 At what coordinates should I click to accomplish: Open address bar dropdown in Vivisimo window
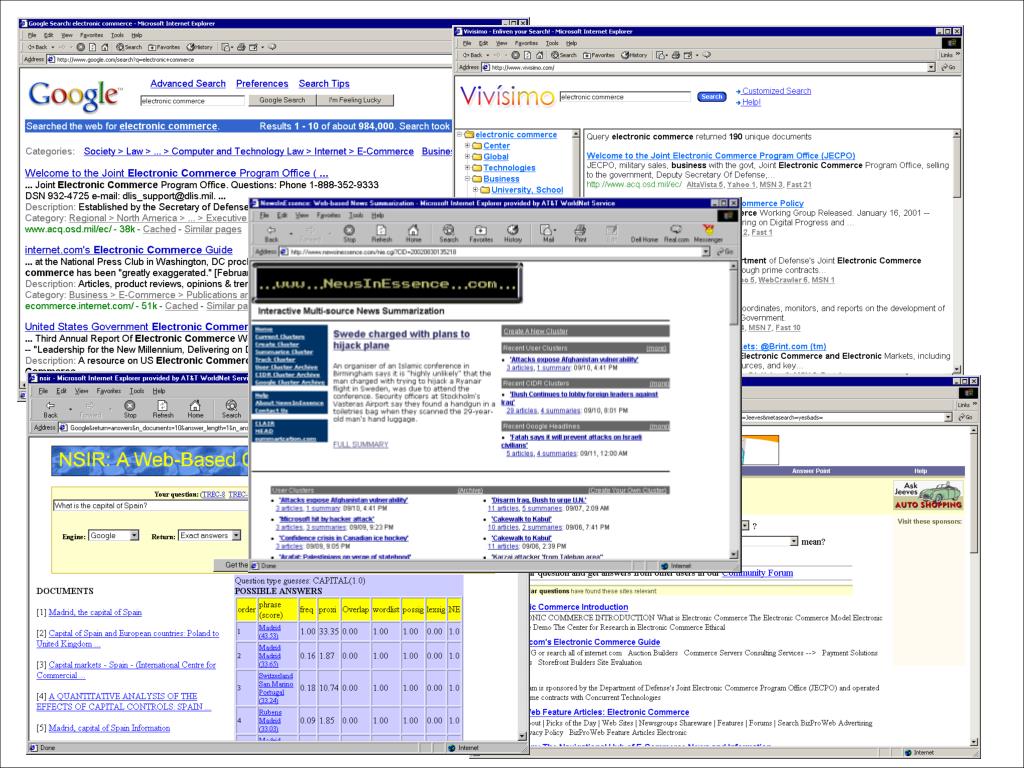931,67
